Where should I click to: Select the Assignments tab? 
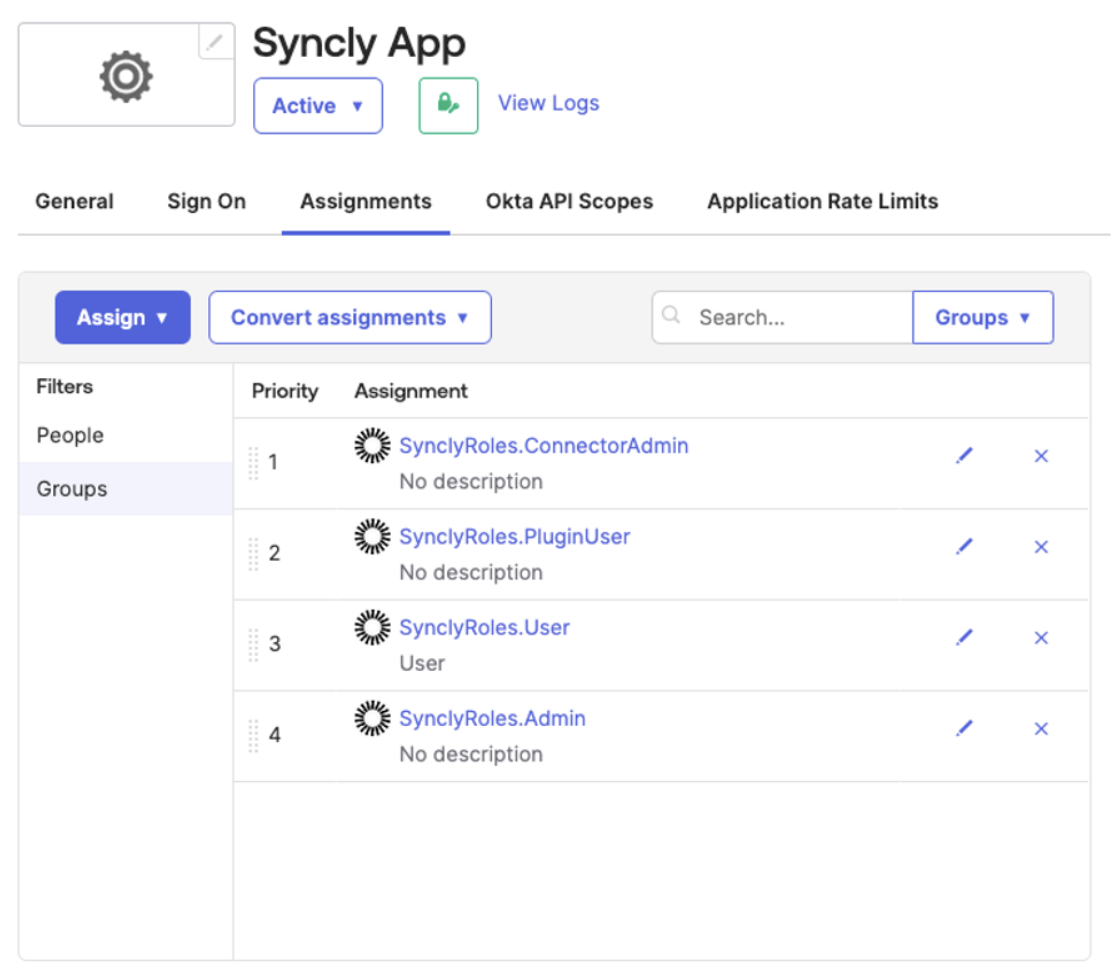pyautogui.click(x=366, y=201)
